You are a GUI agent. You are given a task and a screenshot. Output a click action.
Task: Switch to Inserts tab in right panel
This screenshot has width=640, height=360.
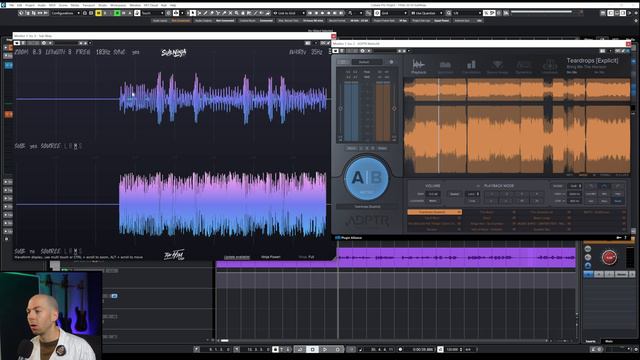[x=591, y=341]
